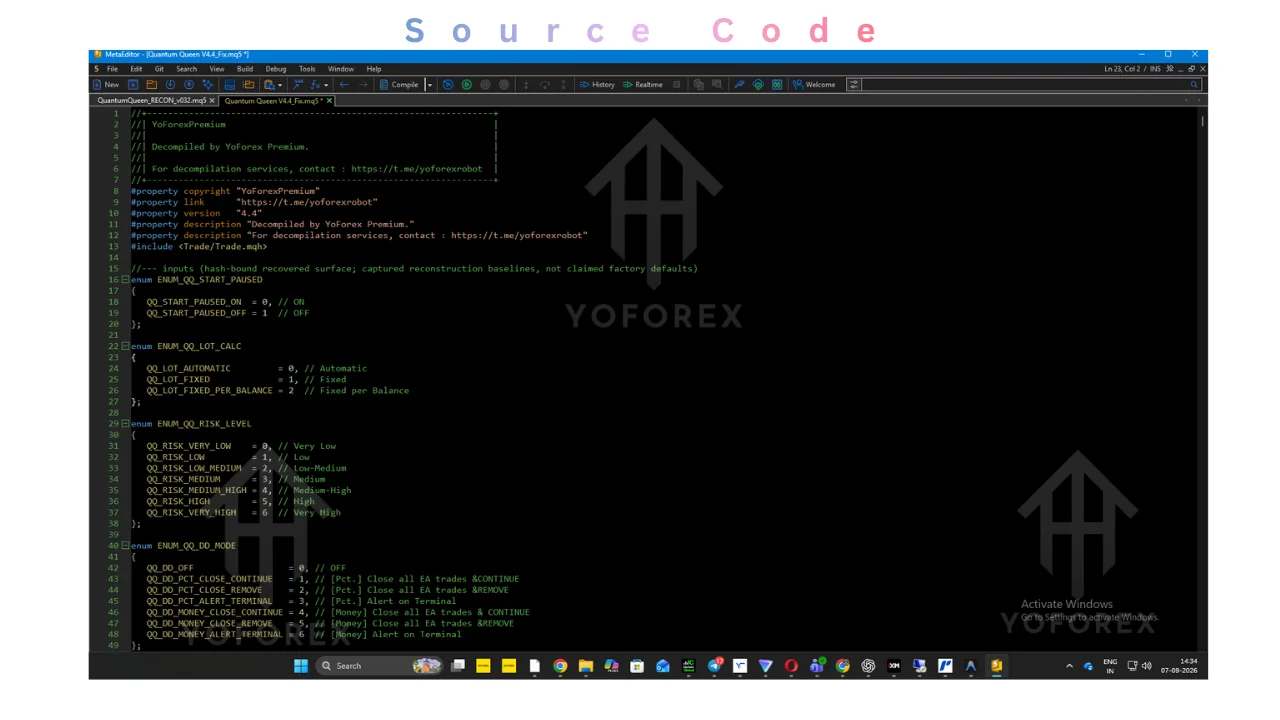This screenshot has width=1280, height=720.
Task: Open the ChatGPT icon on taskbar
Action: 868,666
